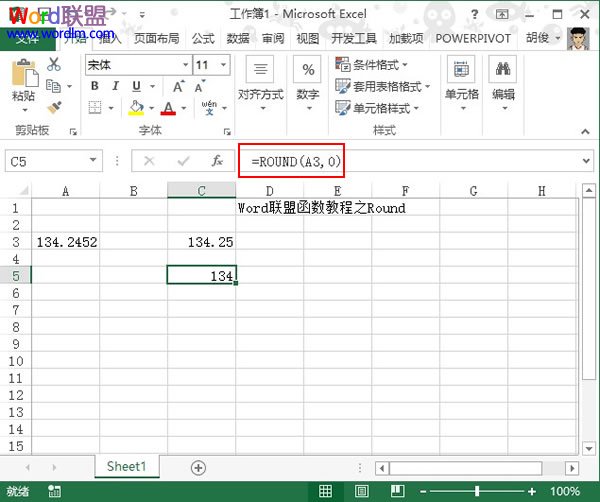Switch to Page Layout view in status bar

(362, 491)
